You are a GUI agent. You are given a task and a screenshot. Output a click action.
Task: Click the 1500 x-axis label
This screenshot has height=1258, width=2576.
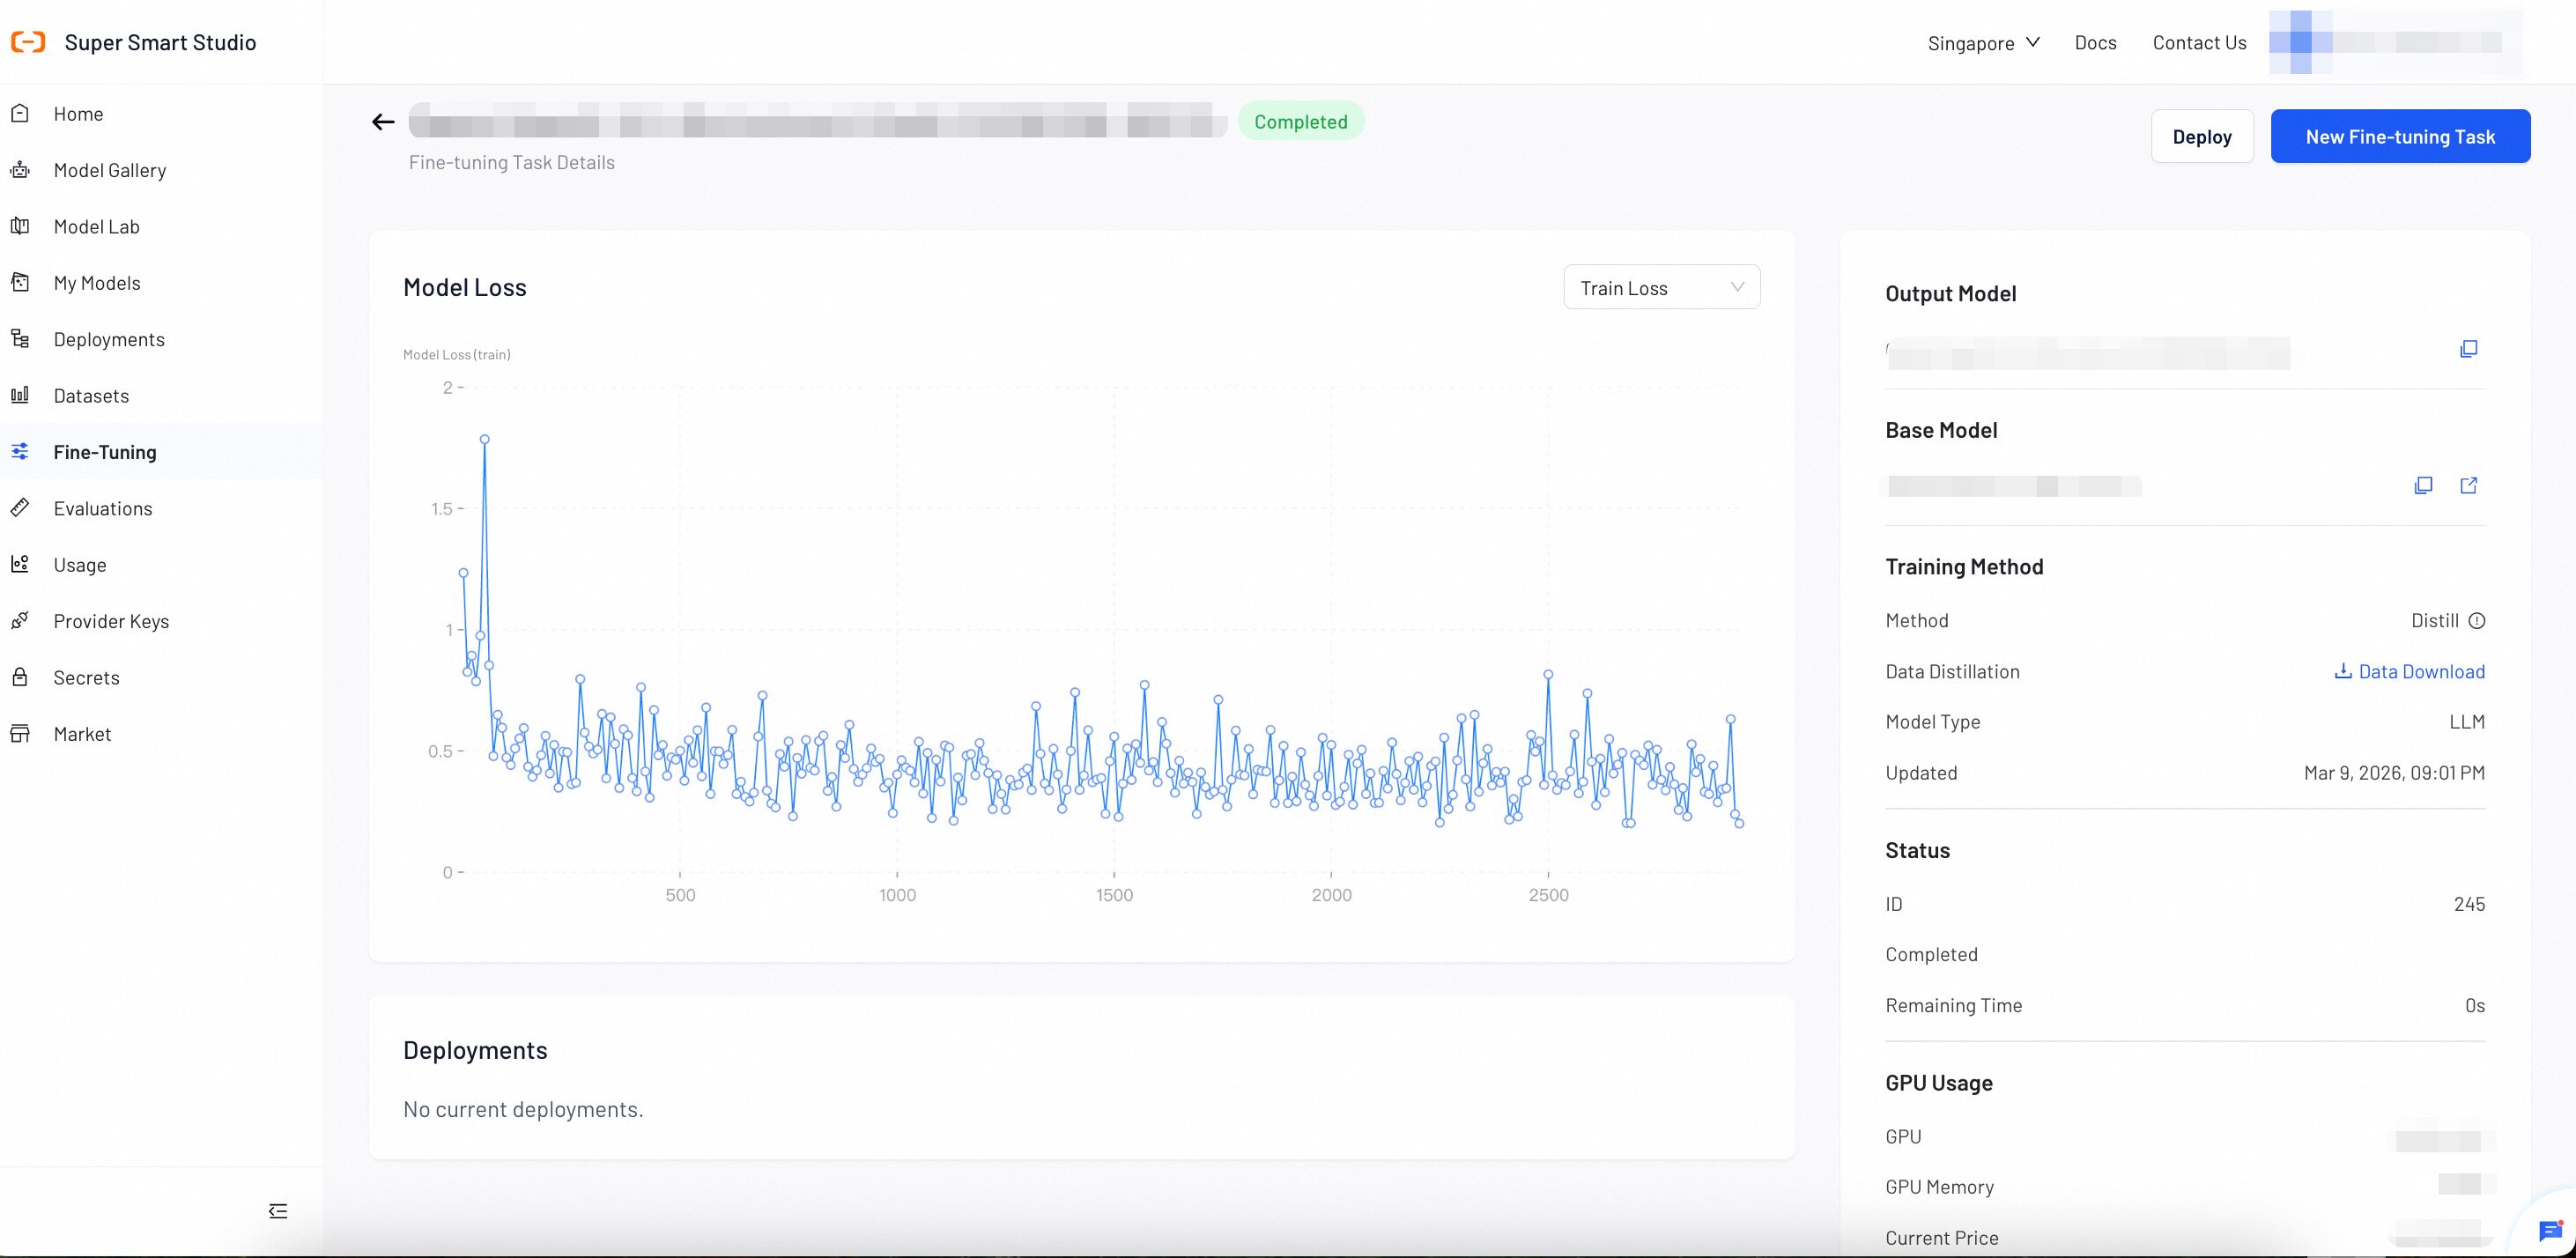click(1114, 895)
